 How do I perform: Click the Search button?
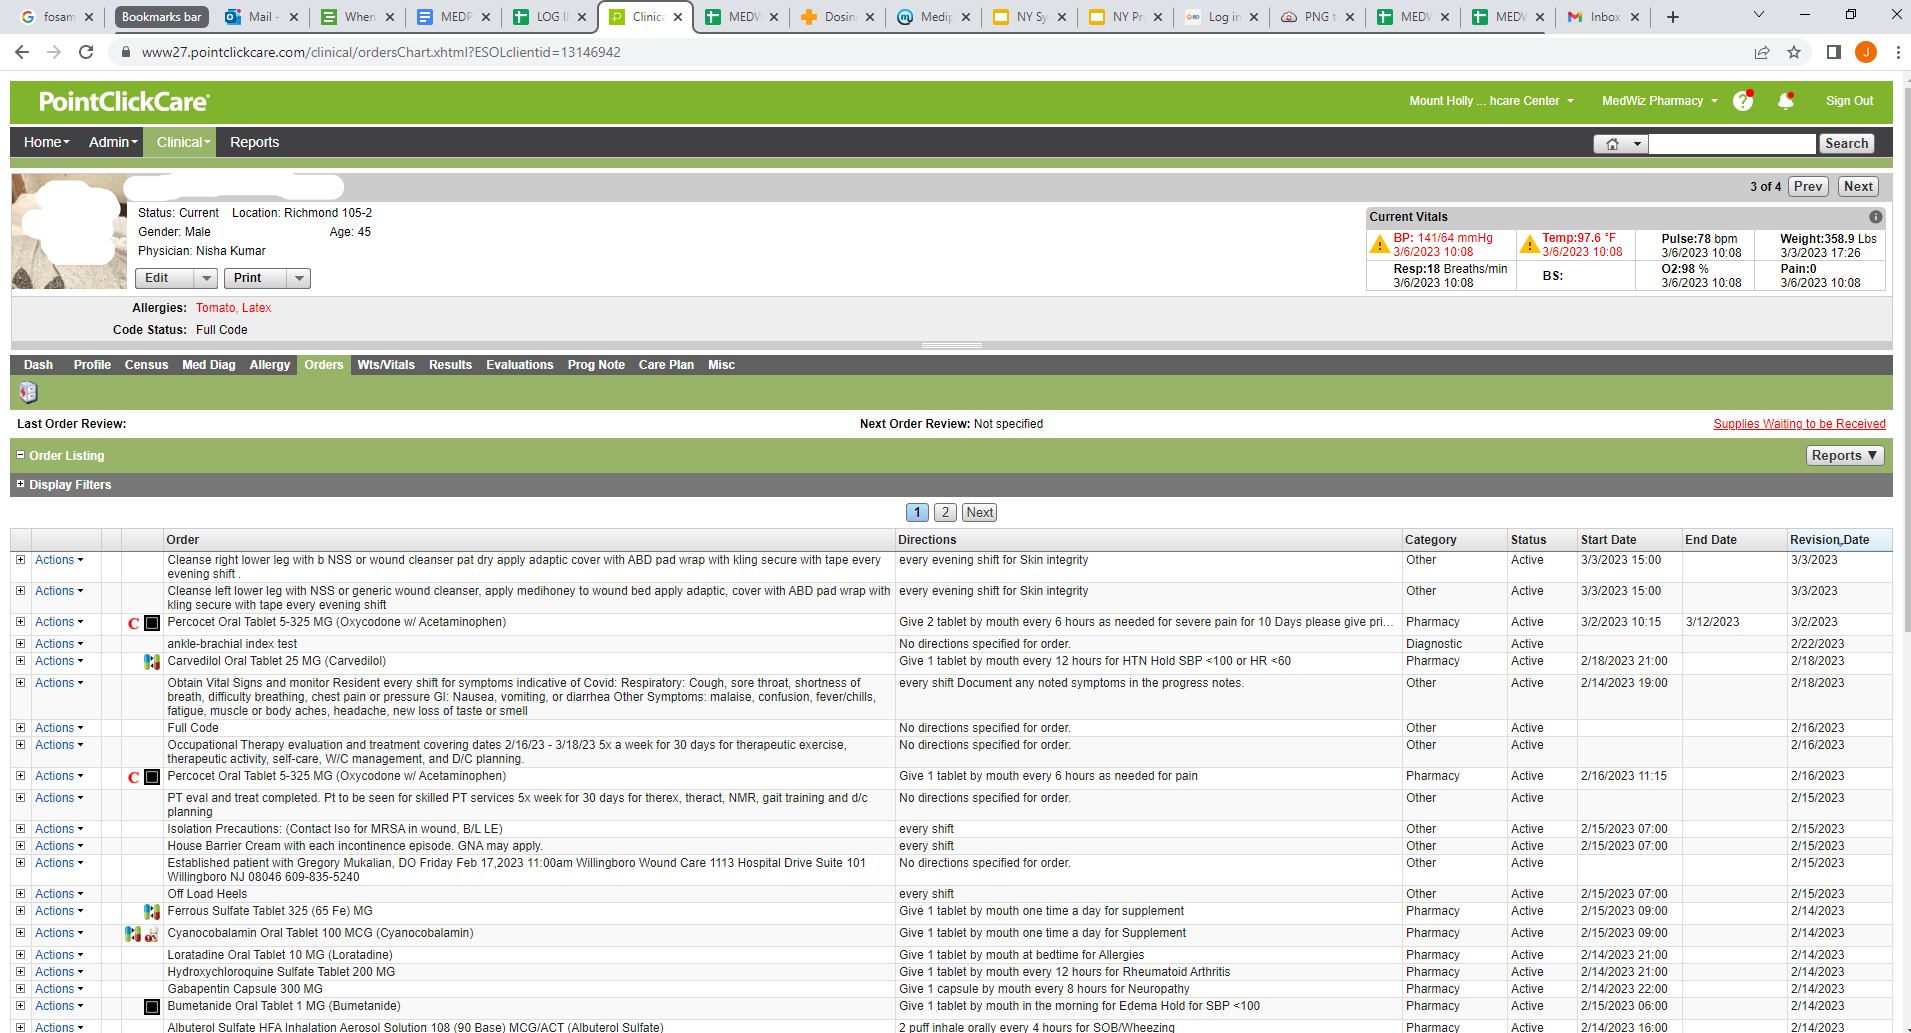point(1846,144)
